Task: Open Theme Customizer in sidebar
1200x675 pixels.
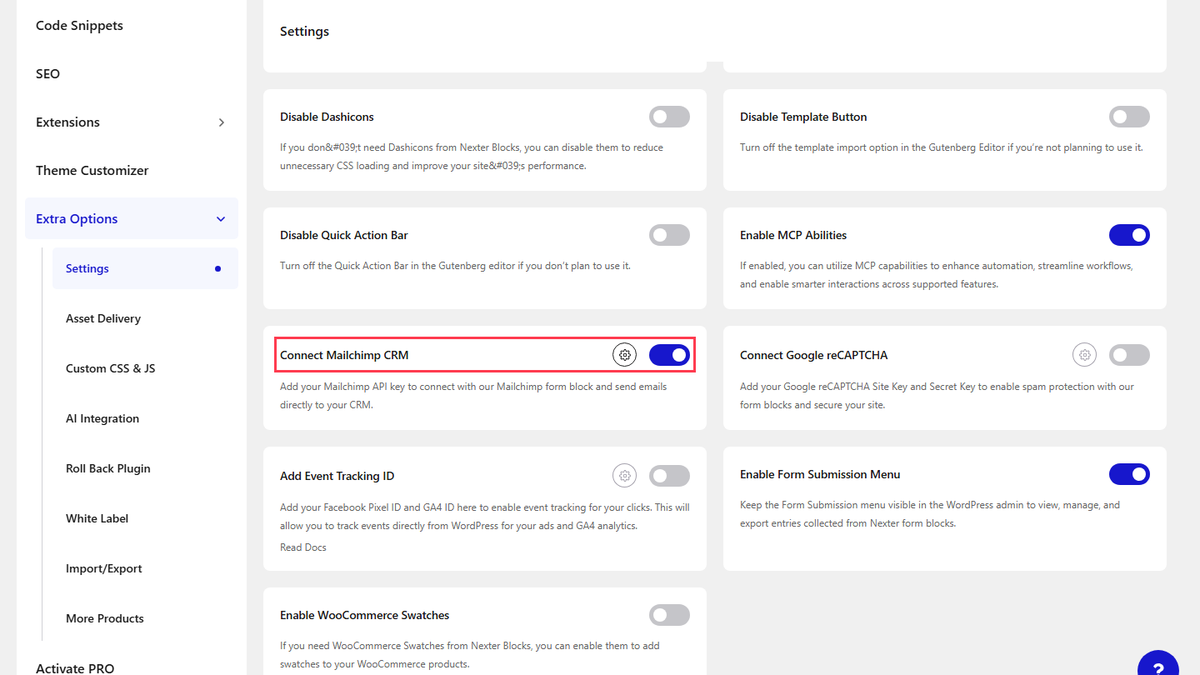Action: pyautogui.click(x=92, y=170)
